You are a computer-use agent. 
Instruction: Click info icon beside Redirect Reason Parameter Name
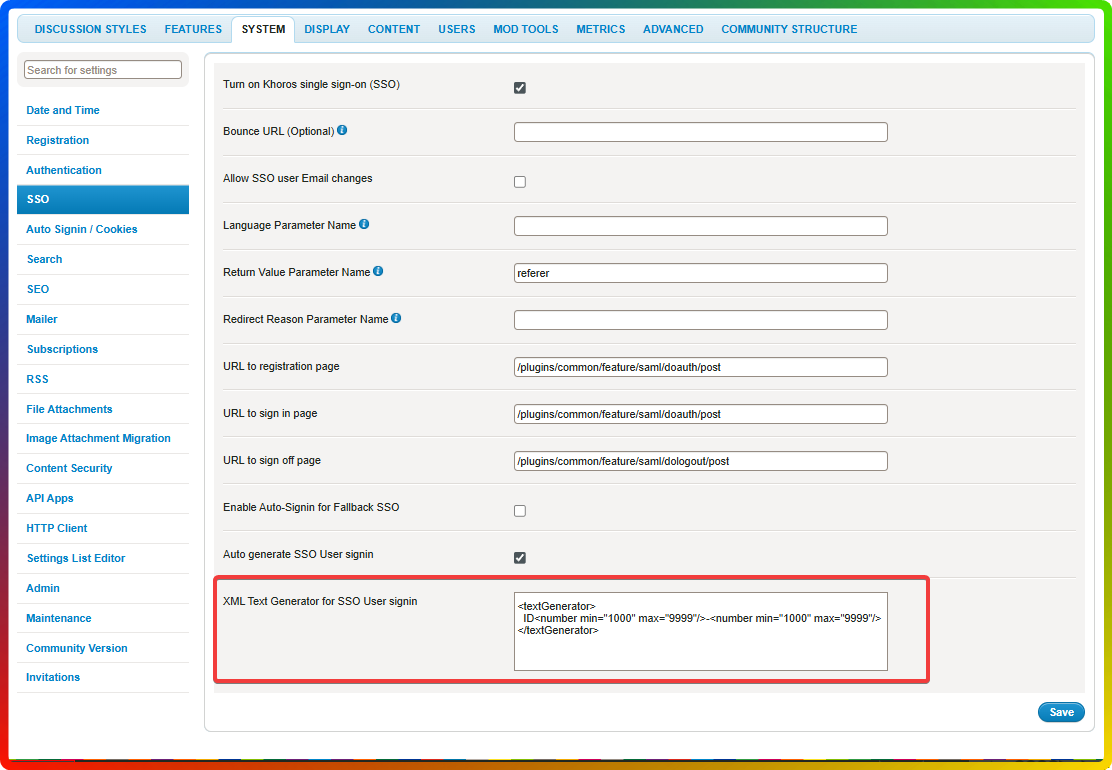pyautogui.click(x=396, y=319)
